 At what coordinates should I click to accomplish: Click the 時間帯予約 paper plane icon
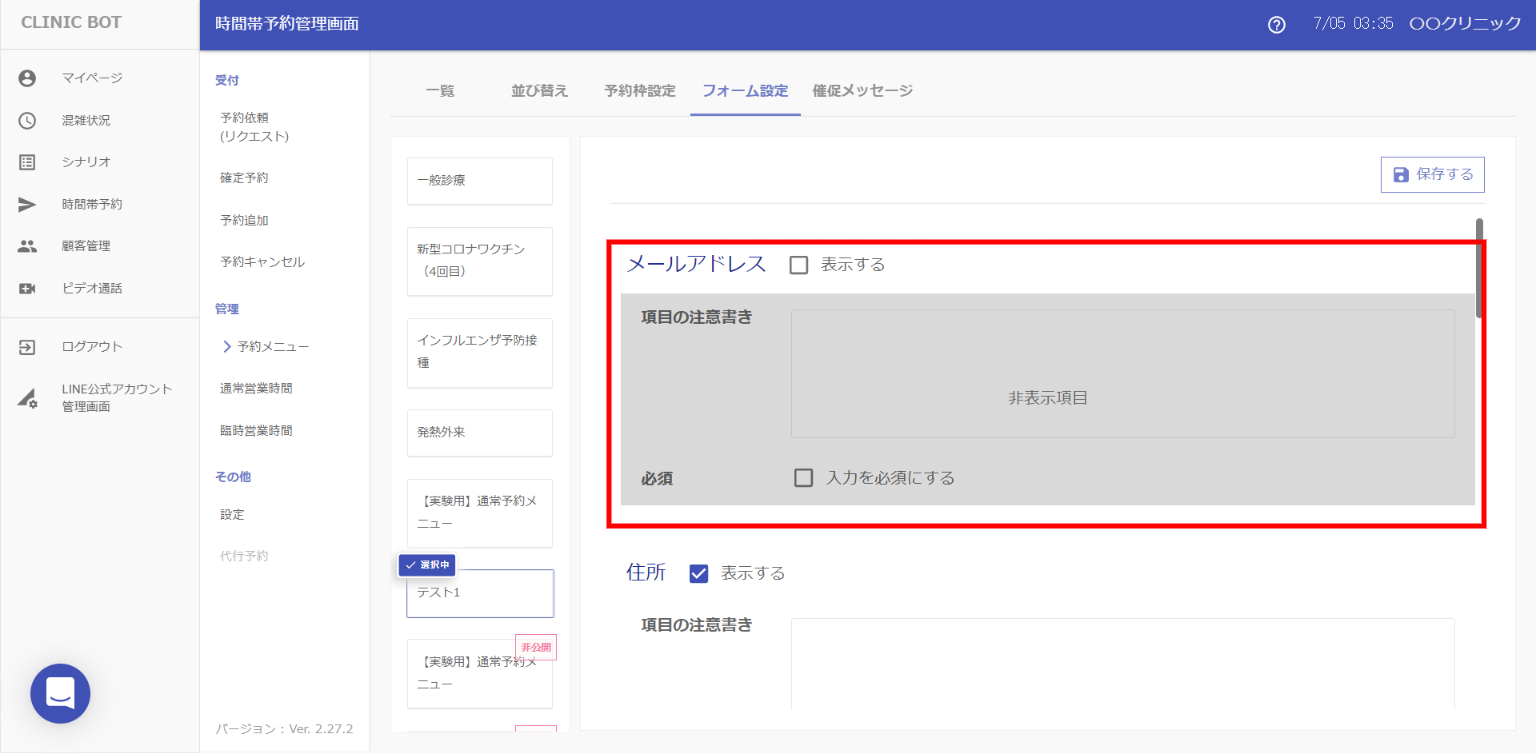pos(27,204)
